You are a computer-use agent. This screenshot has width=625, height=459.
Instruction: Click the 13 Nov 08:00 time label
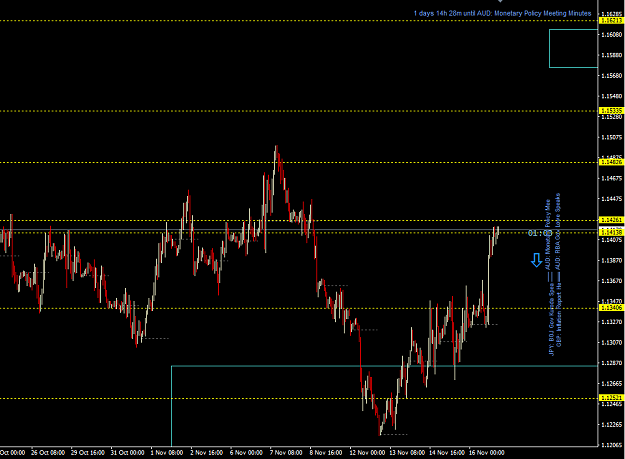[407, 453]
